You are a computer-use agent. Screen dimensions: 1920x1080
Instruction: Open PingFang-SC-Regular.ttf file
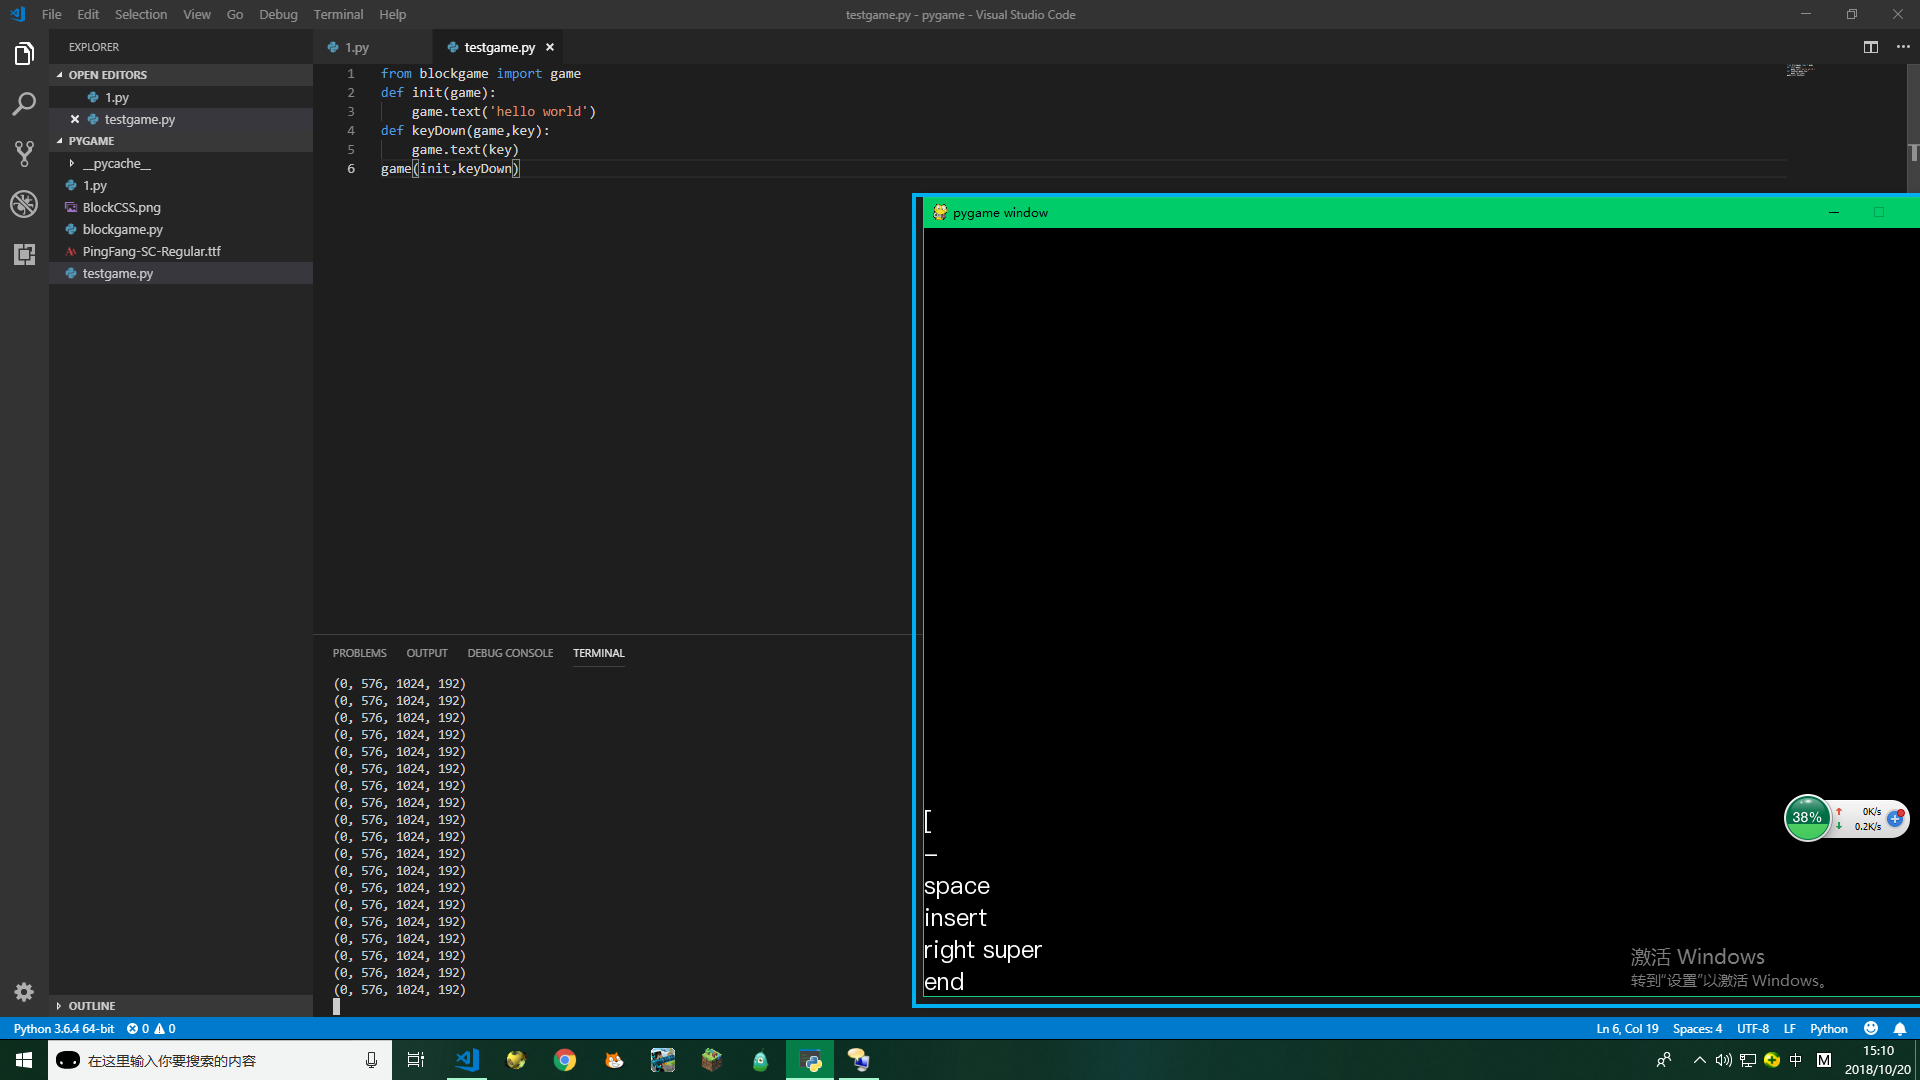pos(181,251)
